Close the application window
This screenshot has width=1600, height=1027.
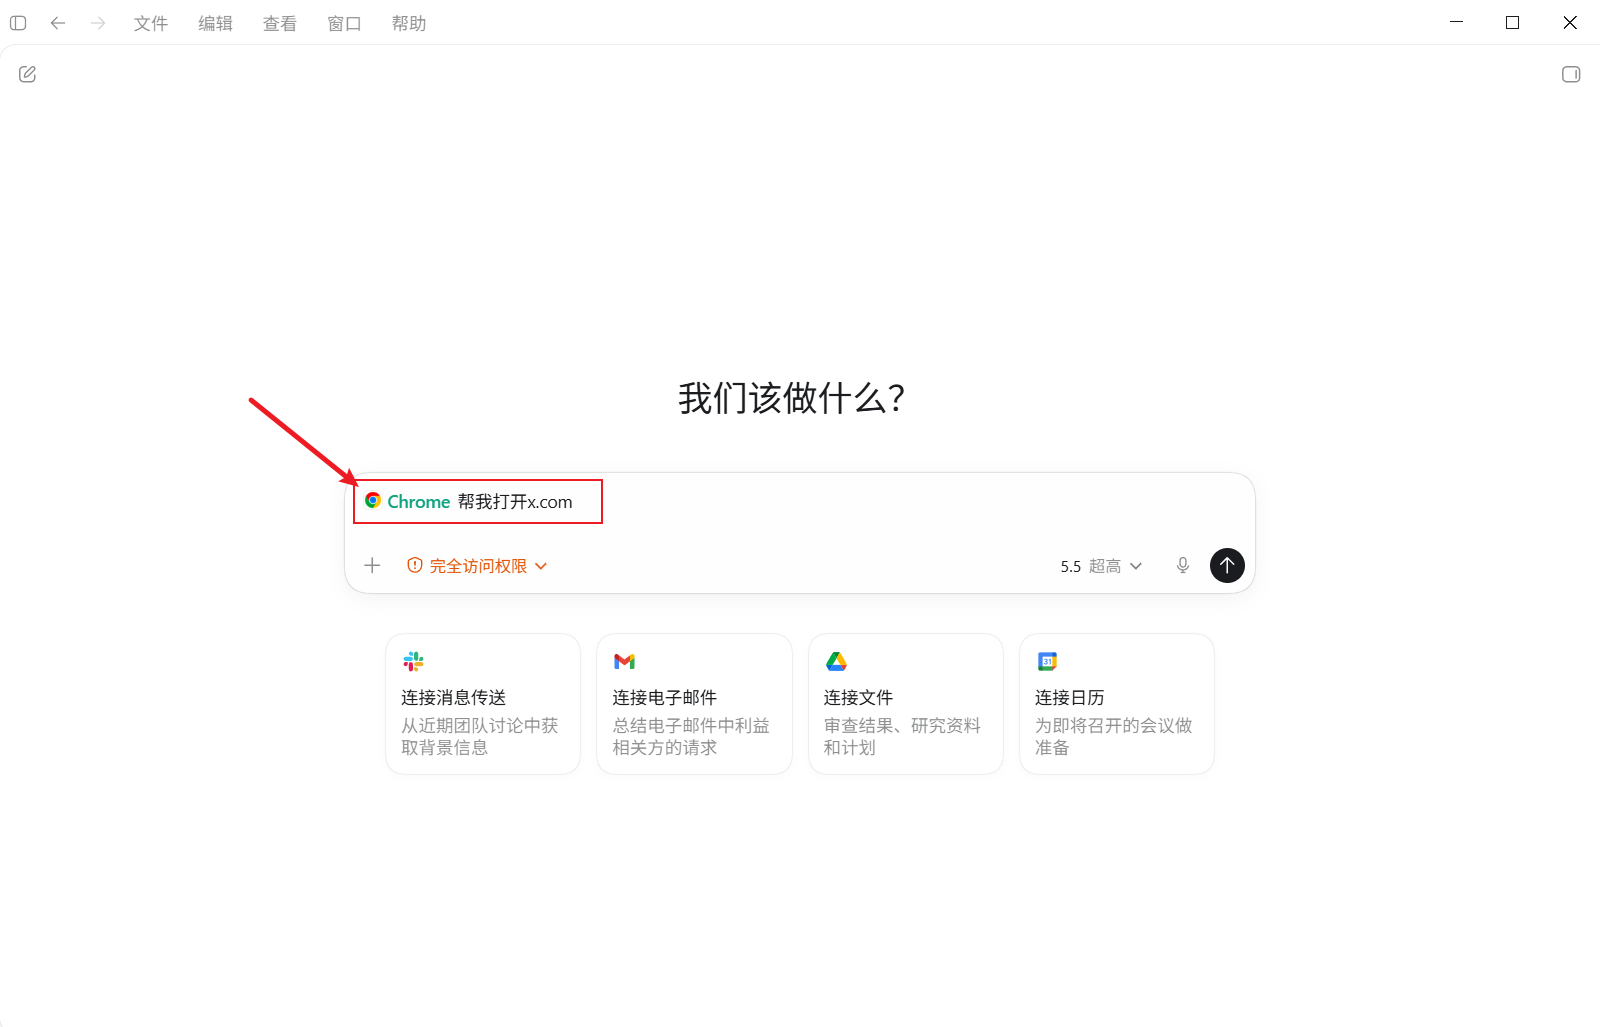1570,22
